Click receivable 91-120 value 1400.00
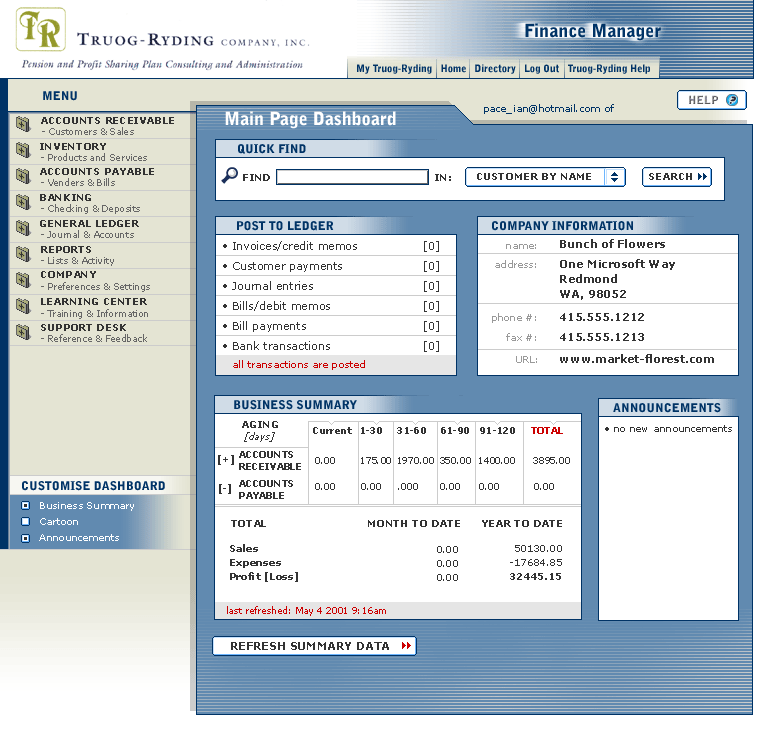The width and height of the screenshot is (760, 740). point(496,460)
